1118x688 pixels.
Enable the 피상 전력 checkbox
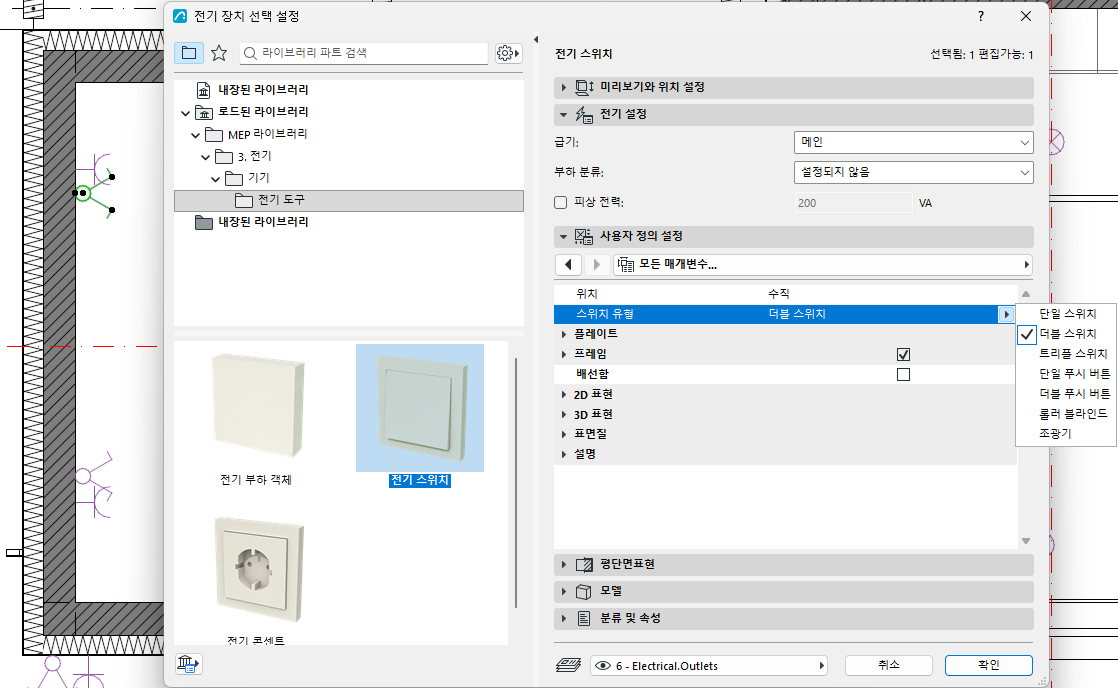pos(560,202)
